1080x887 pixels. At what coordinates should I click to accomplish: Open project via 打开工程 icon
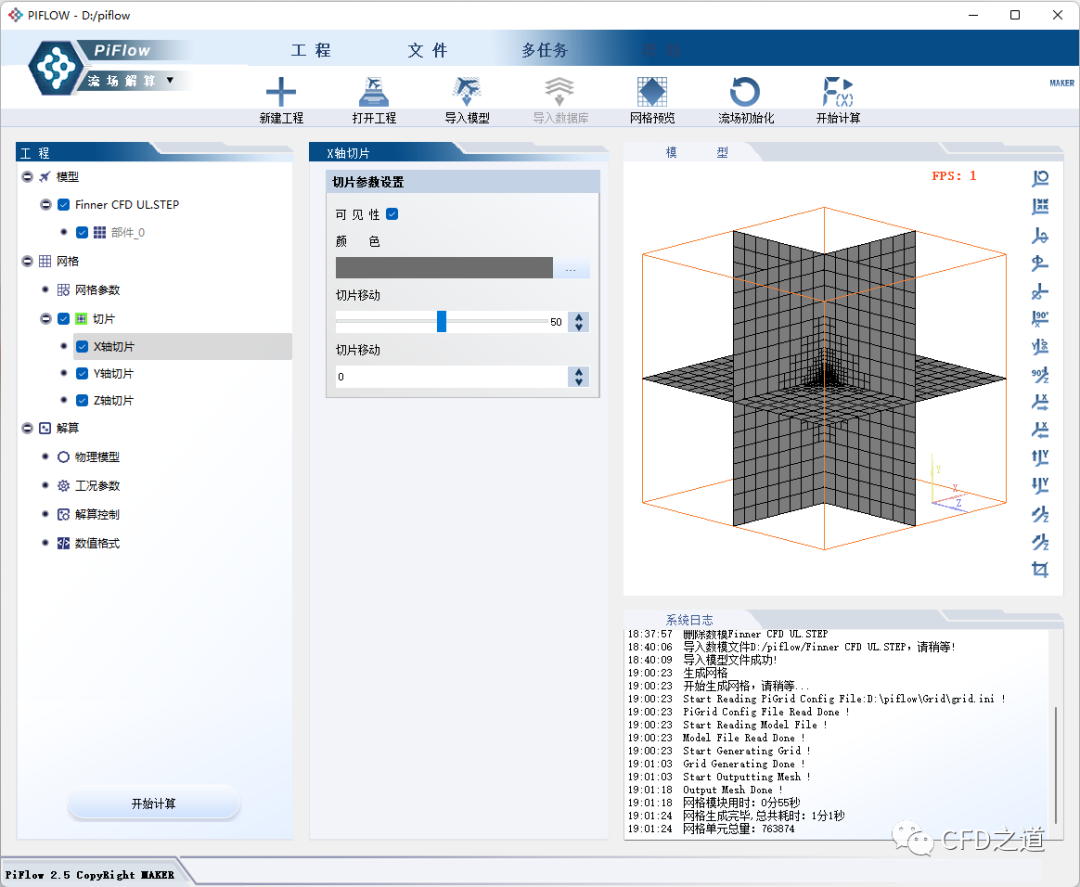point(373,92)
